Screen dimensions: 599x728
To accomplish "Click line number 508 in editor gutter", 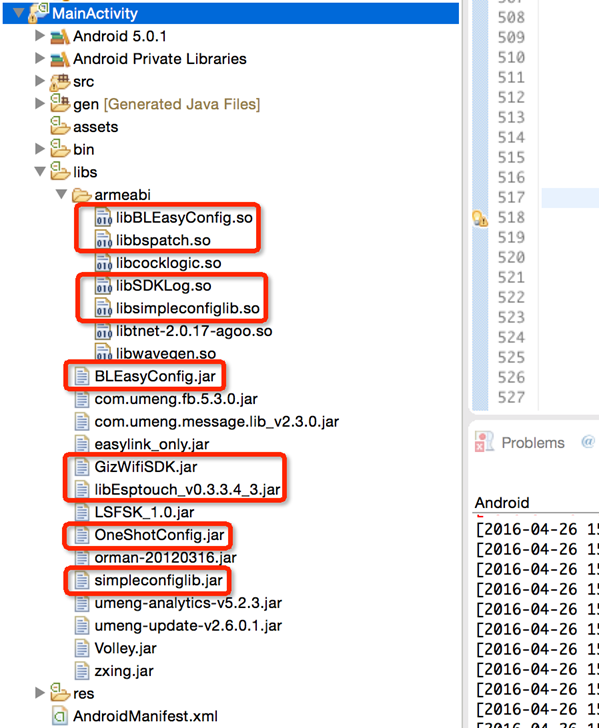I will click(511, 17).
